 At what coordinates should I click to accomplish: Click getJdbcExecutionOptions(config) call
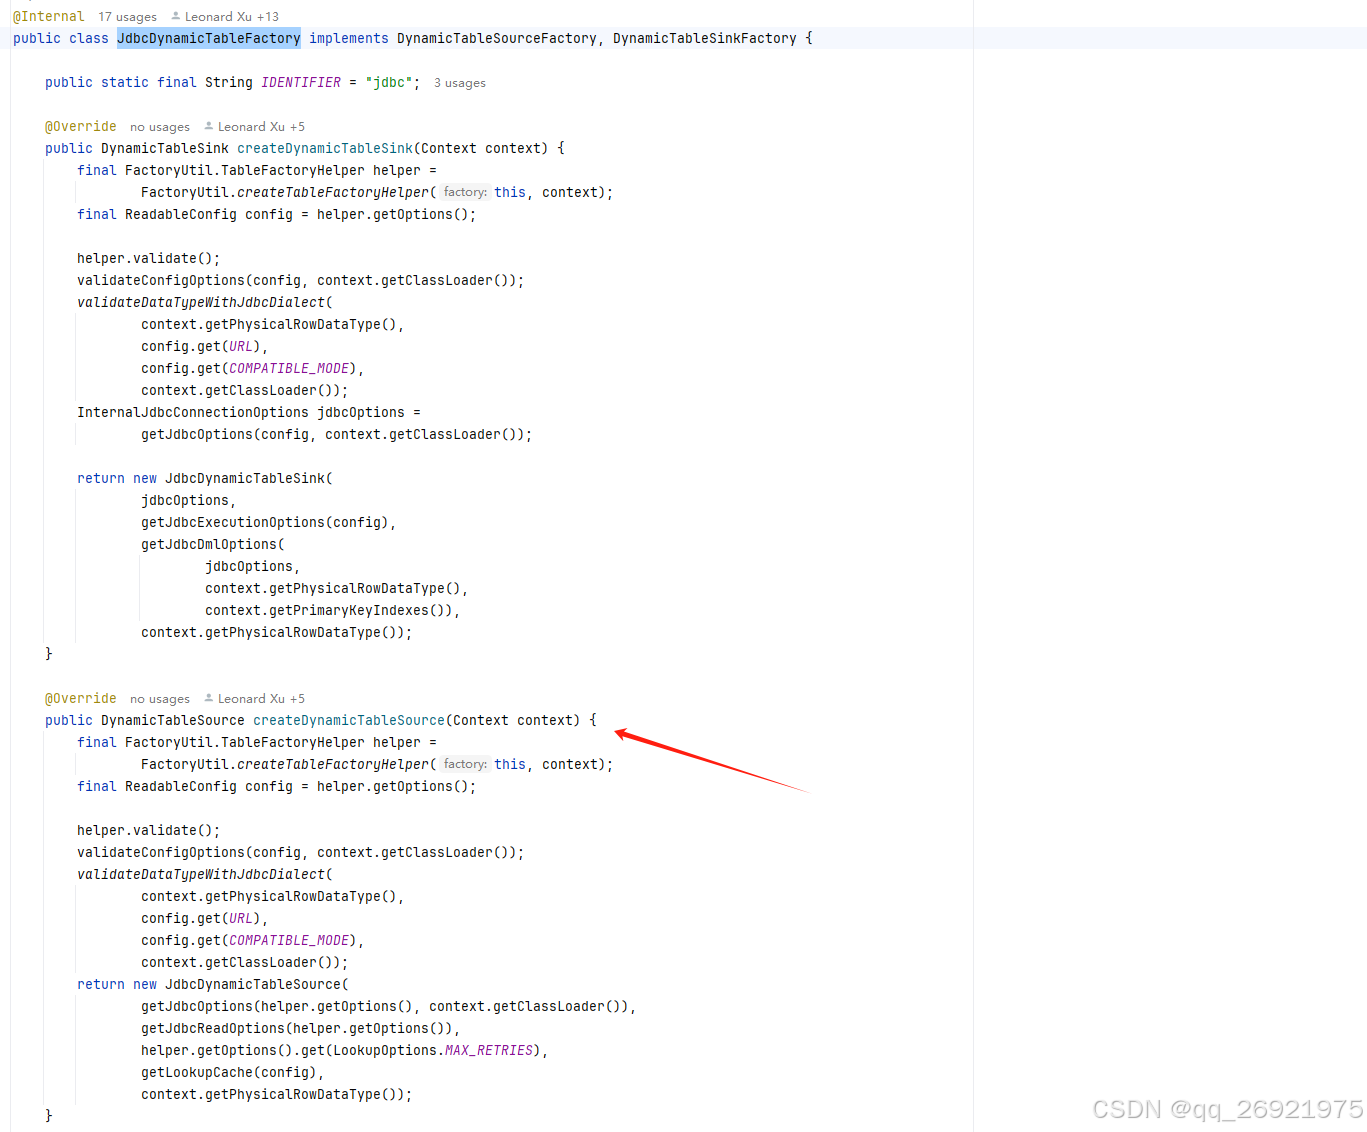(x=265, y=522)
